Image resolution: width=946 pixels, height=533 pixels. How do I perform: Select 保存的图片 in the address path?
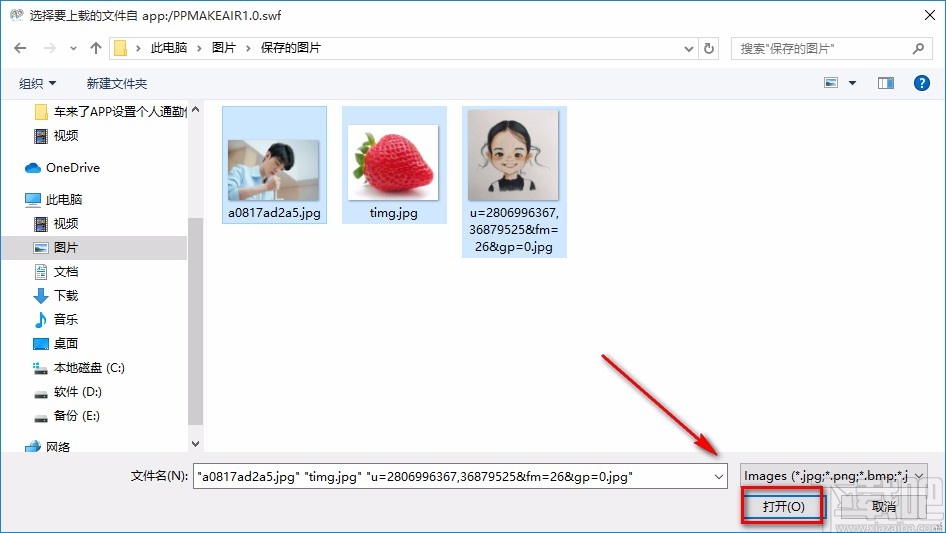point(290,48)
